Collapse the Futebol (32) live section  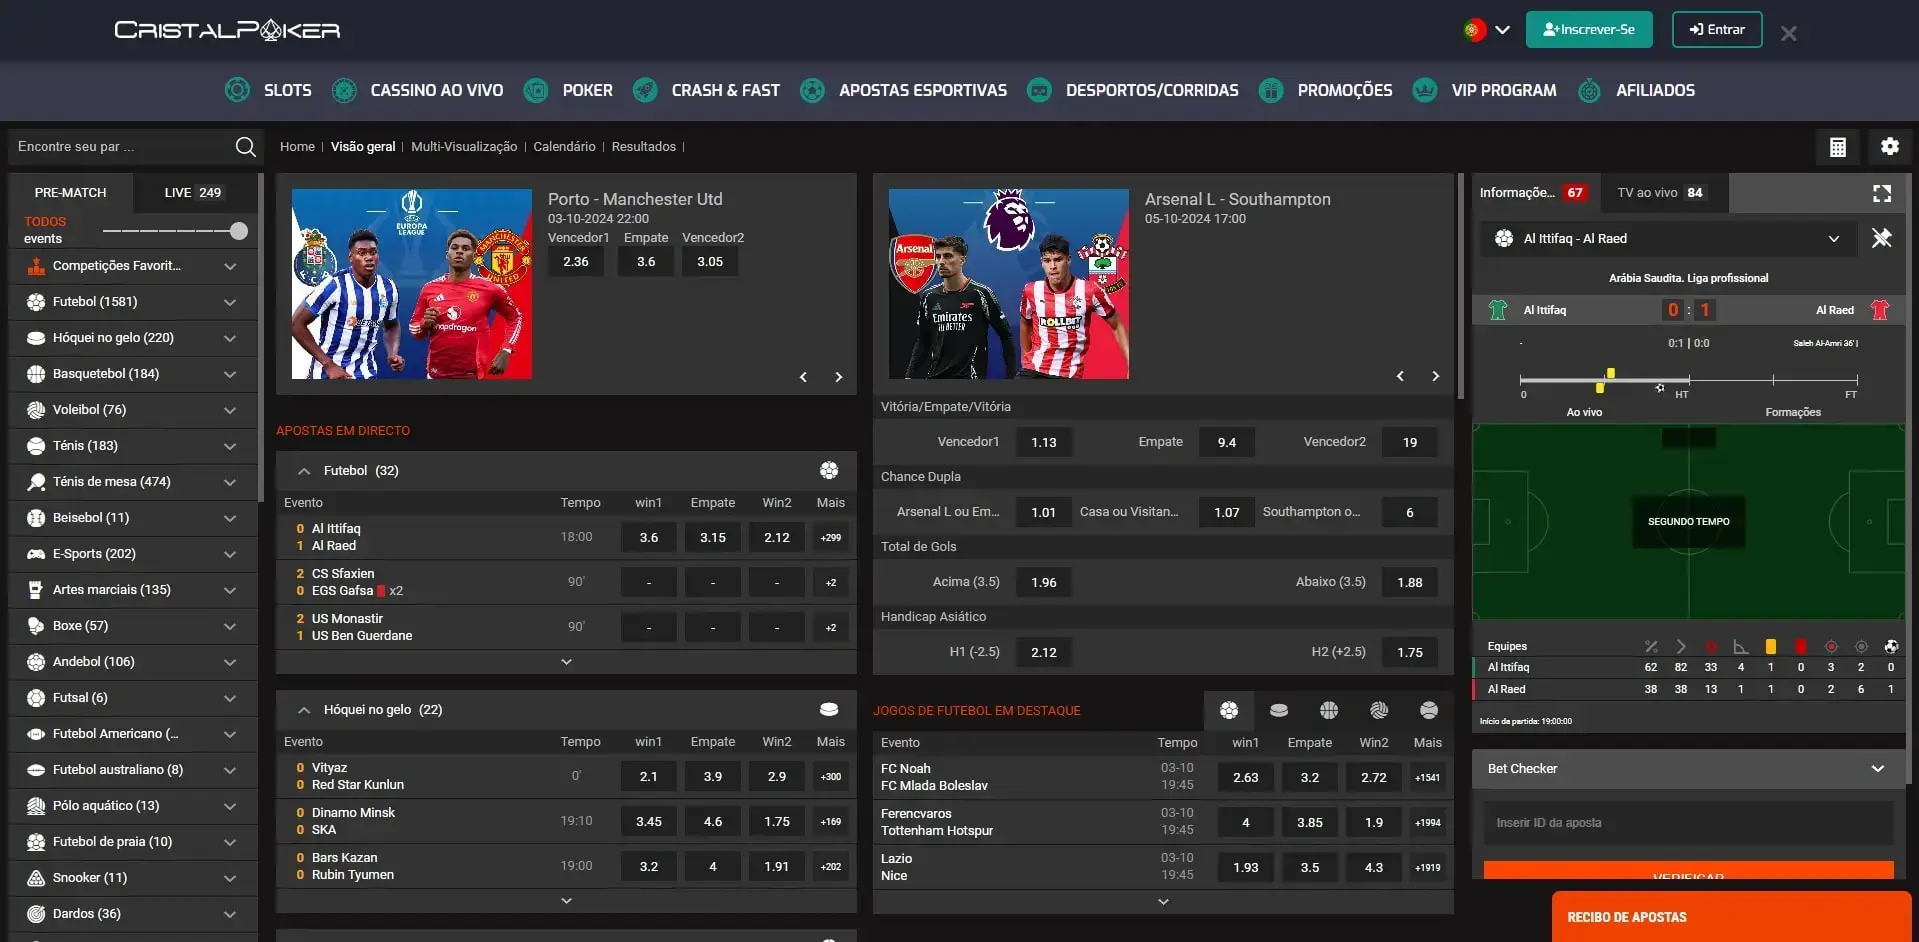pos(304,470)
